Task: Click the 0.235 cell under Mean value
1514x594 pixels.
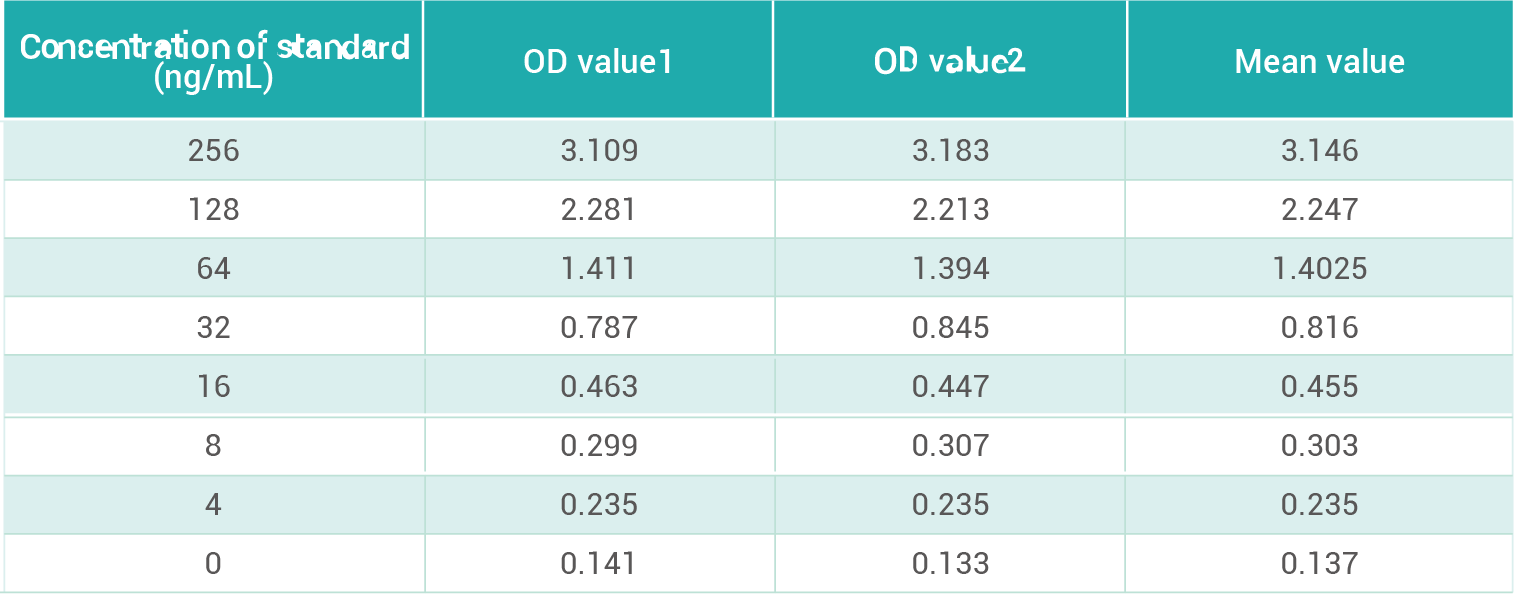Action: tap(1319, 504)
